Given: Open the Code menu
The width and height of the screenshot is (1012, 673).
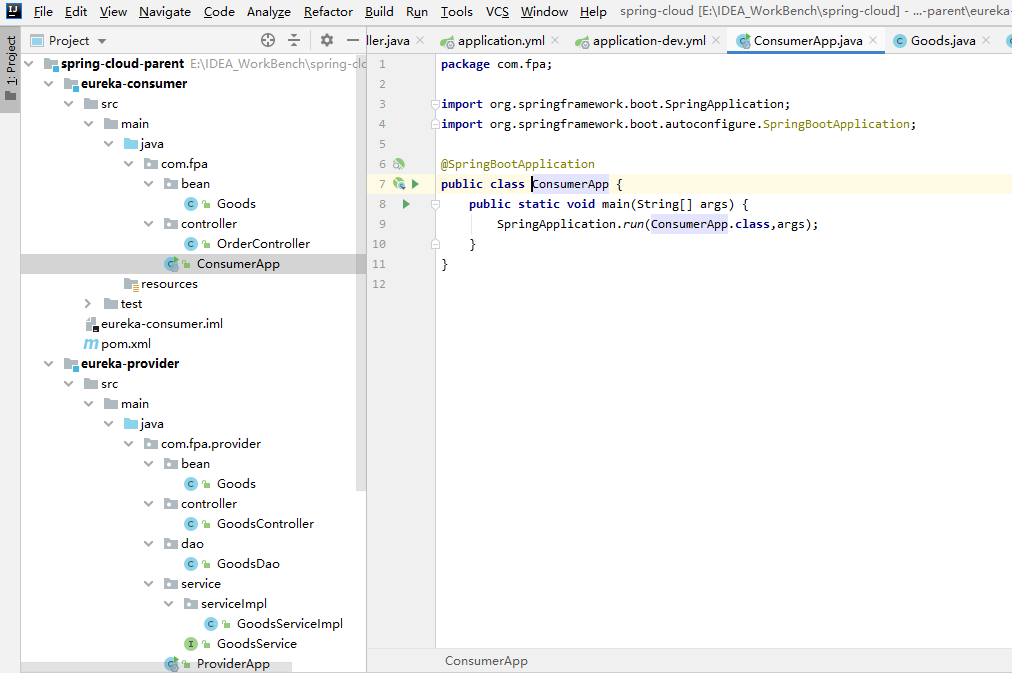Looking at the screenshot, I should coord(219,12).
